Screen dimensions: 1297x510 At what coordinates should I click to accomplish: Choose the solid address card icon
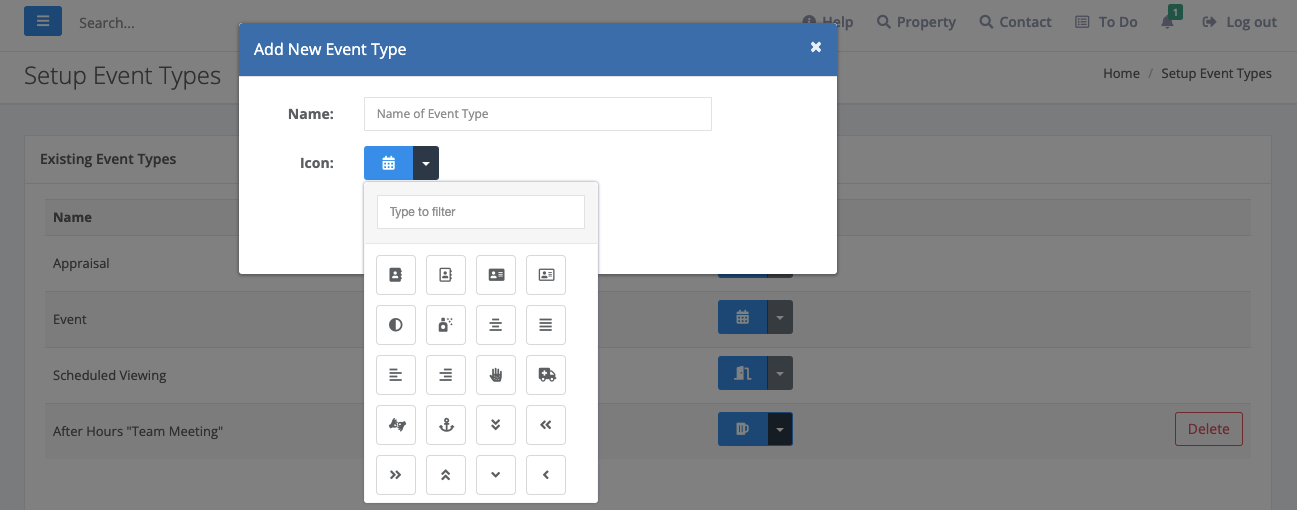[496, 274]
